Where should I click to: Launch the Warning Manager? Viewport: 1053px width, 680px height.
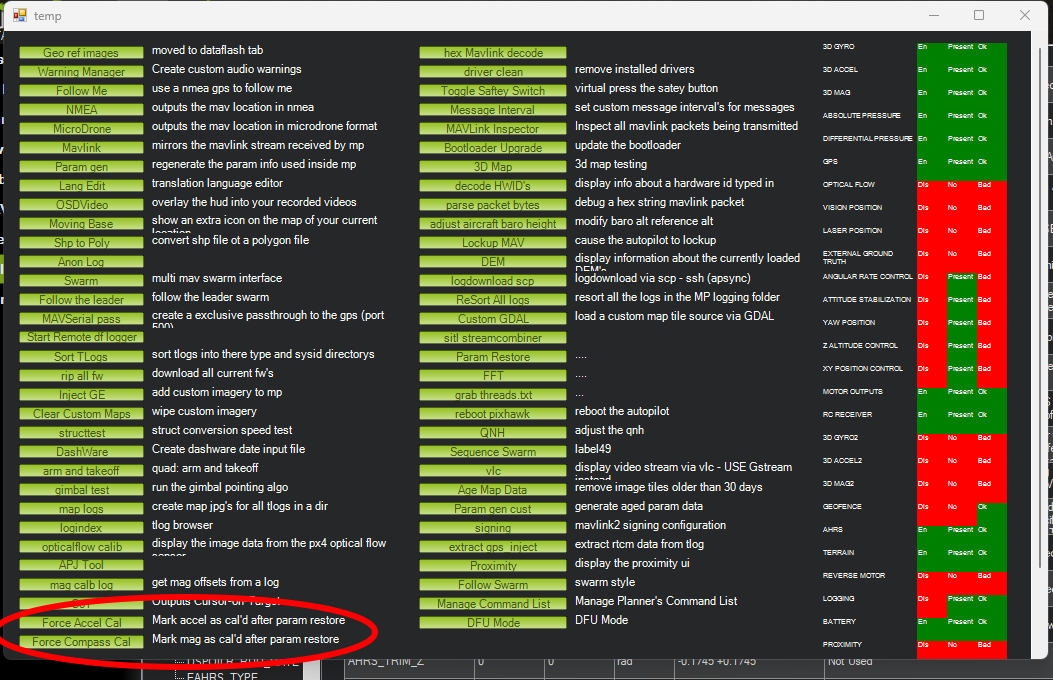click(81, 72)
